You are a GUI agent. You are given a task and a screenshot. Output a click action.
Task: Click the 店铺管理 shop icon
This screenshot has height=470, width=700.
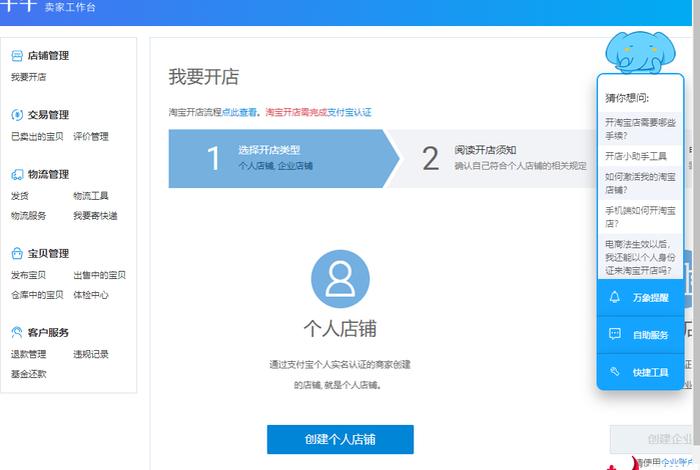(x=17, y=56)
